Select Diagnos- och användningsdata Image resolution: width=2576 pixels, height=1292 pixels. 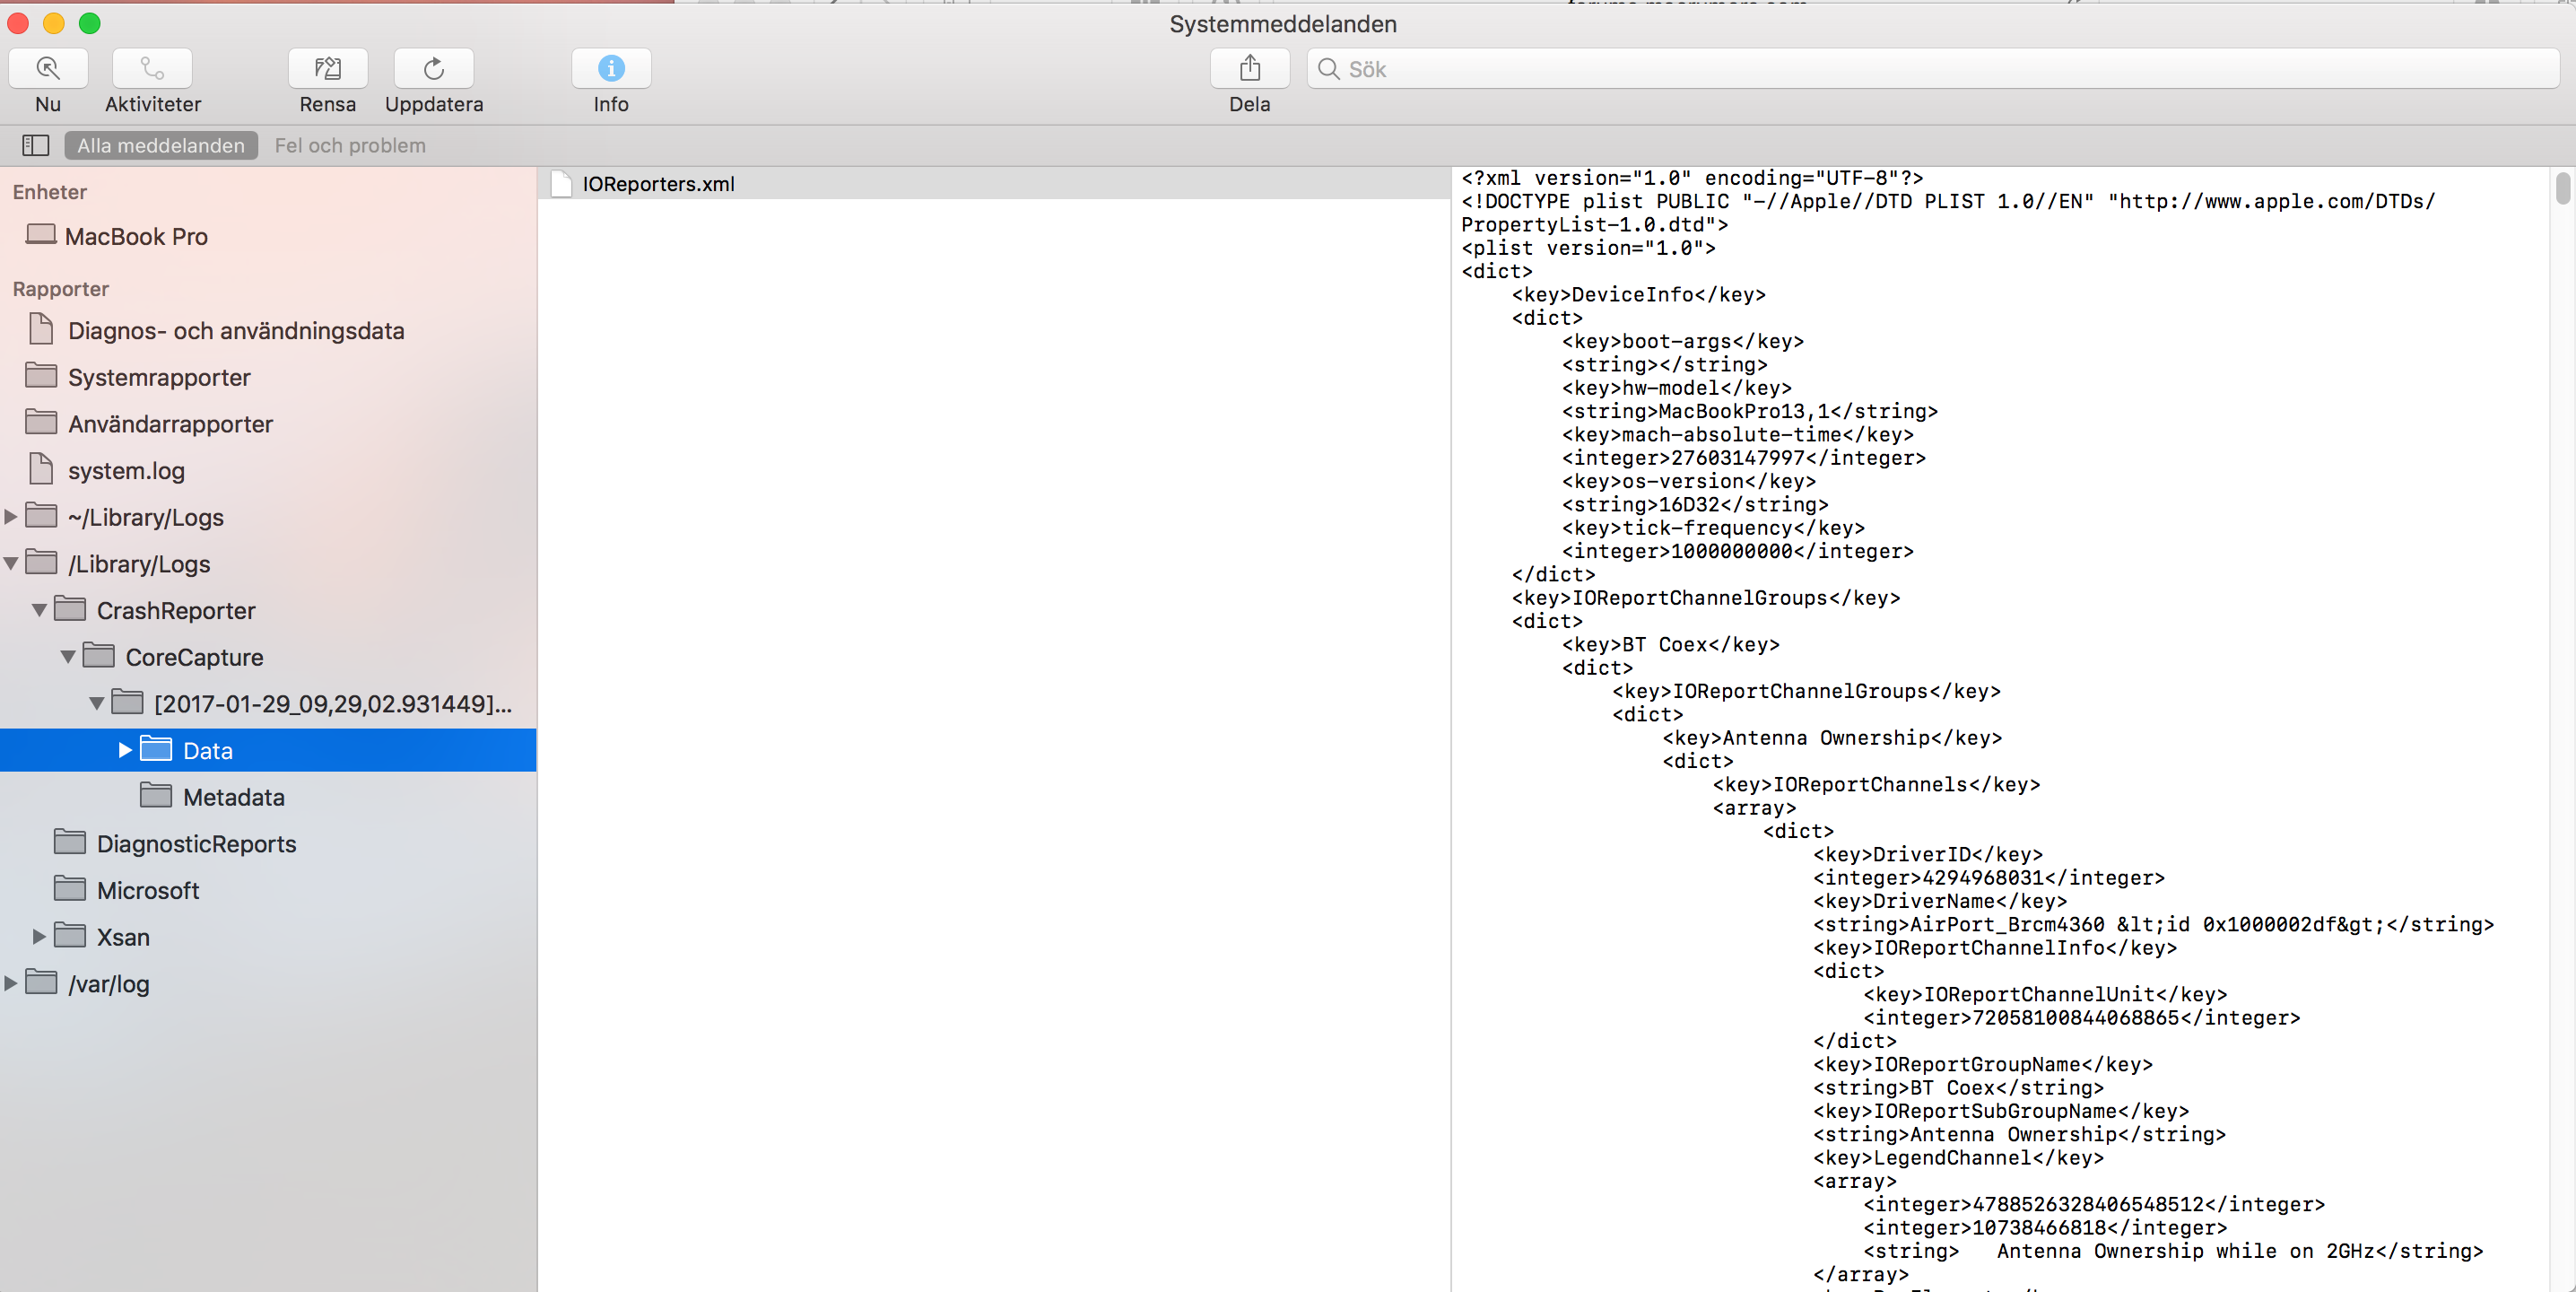pyautogui.click(x=236, y=331)
